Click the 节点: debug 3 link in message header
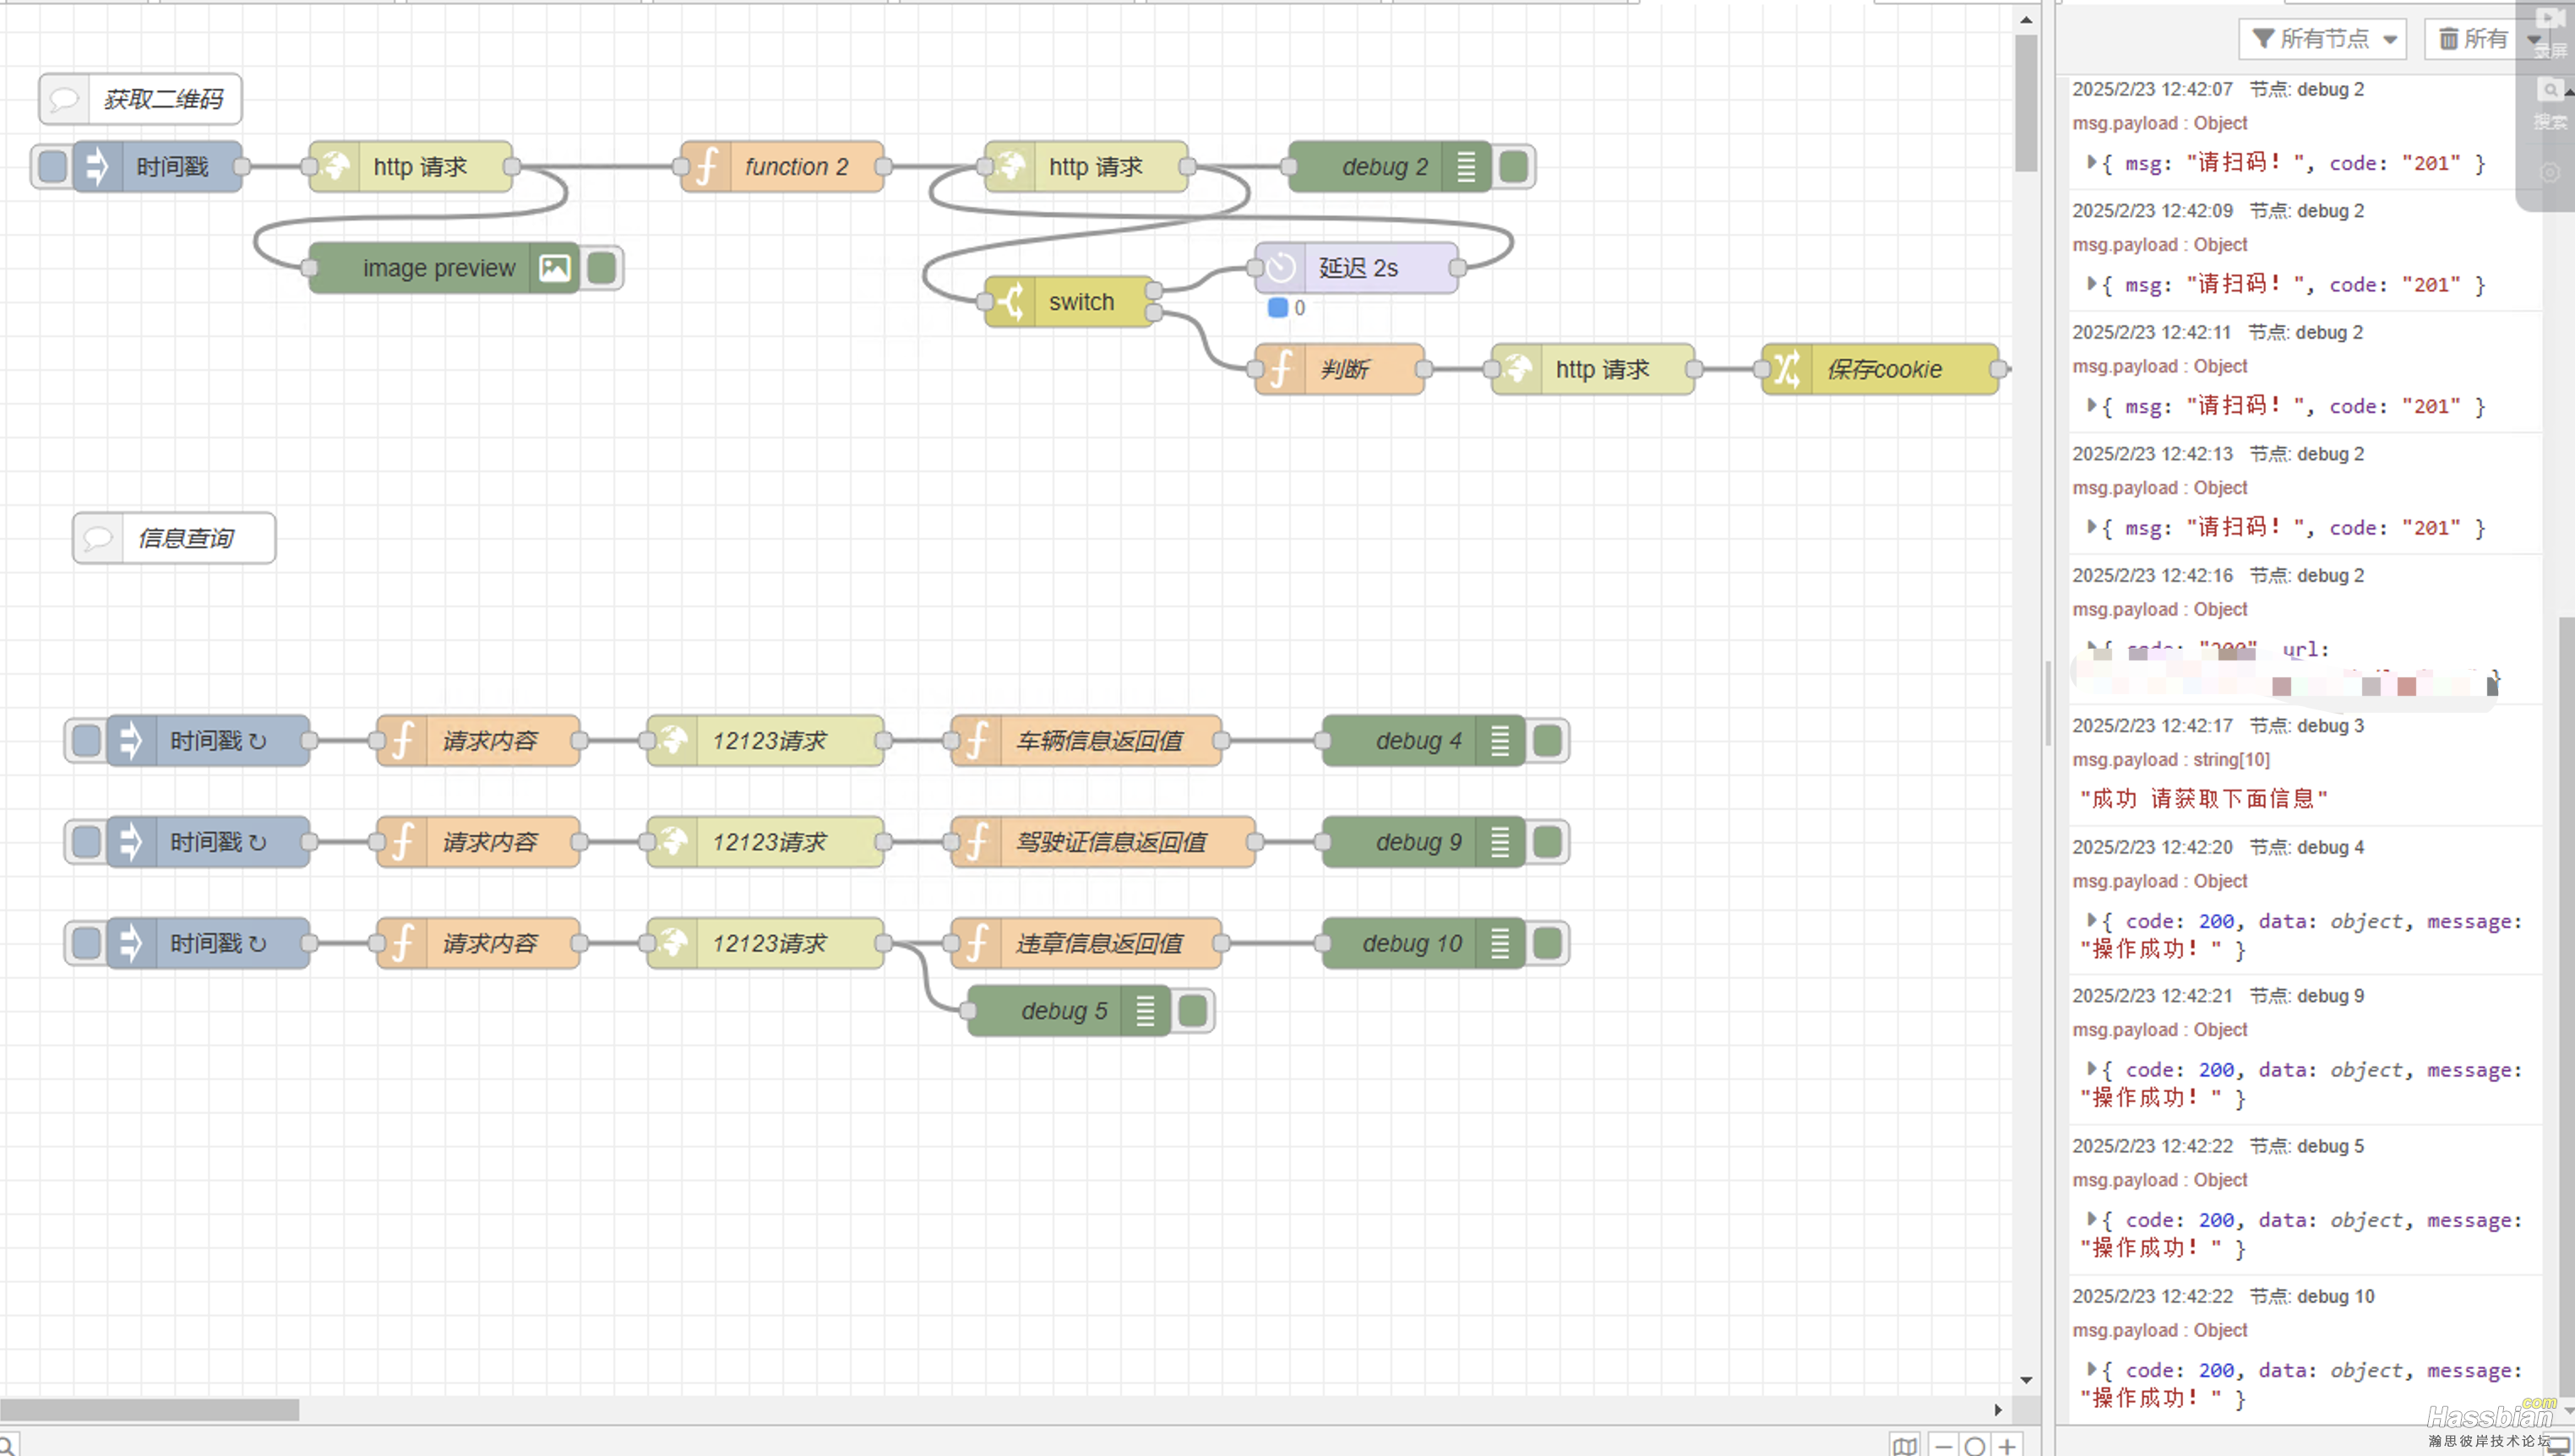 pos(2307,725)
